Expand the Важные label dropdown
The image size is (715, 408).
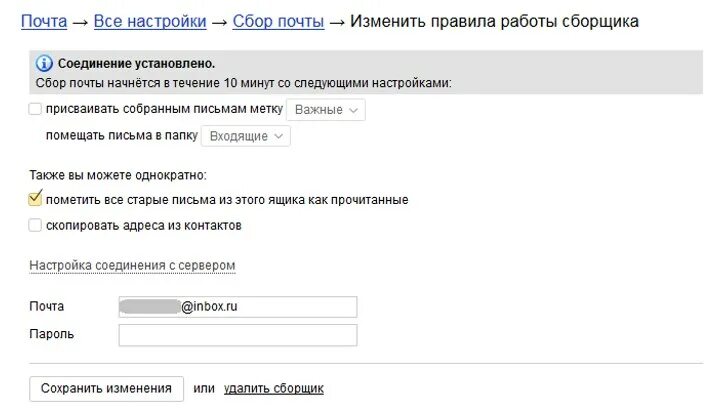click(326, 110)
